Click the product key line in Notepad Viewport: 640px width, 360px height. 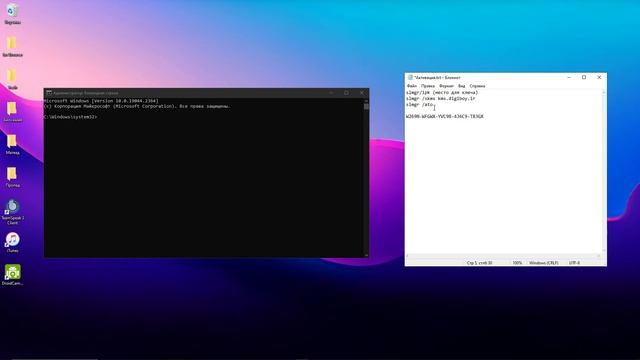point(444,116)
